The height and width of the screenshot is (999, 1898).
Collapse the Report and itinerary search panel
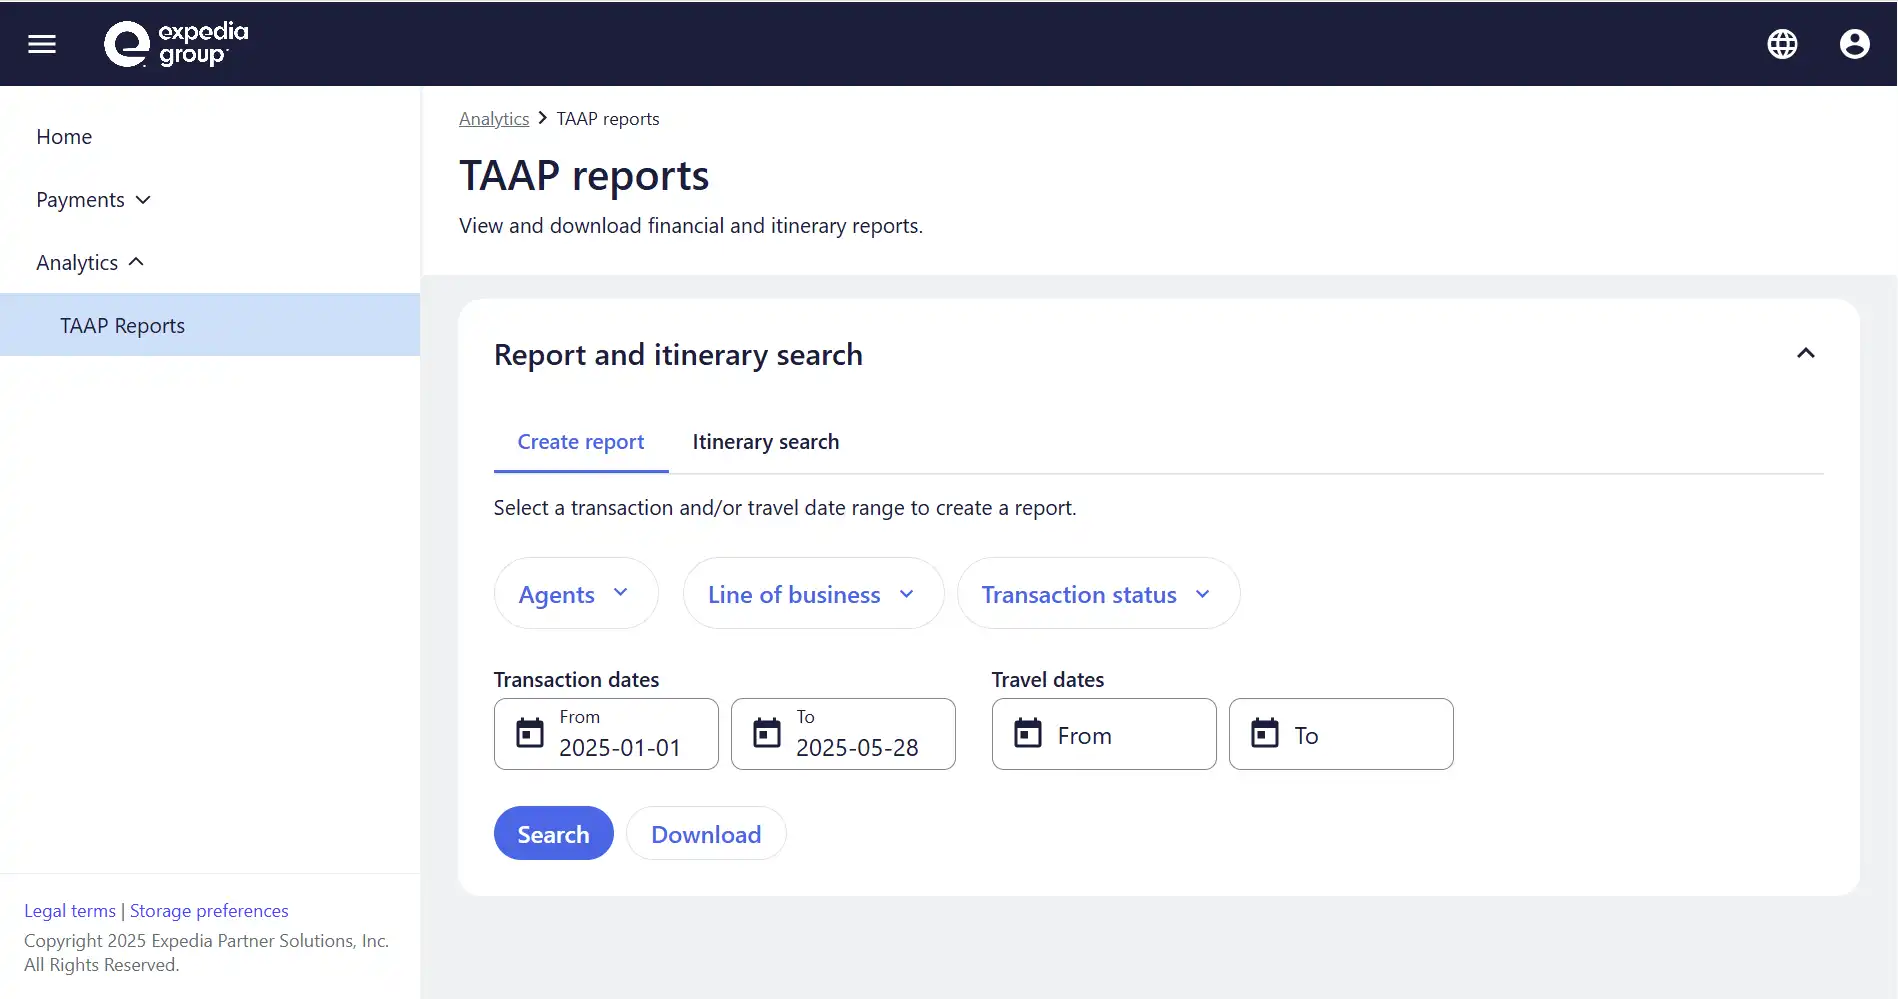(1805, 354)
